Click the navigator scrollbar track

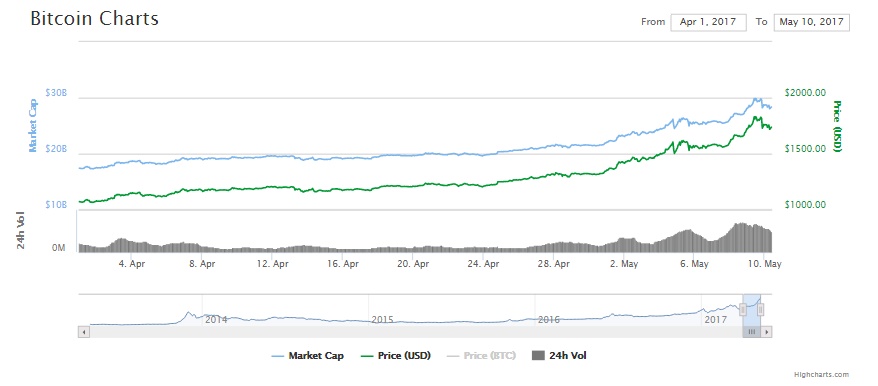point(415,332)
